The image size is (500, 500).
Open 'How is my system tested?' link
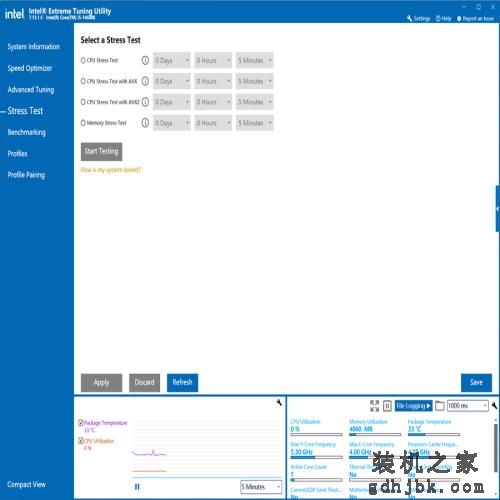tap(110, 170)
